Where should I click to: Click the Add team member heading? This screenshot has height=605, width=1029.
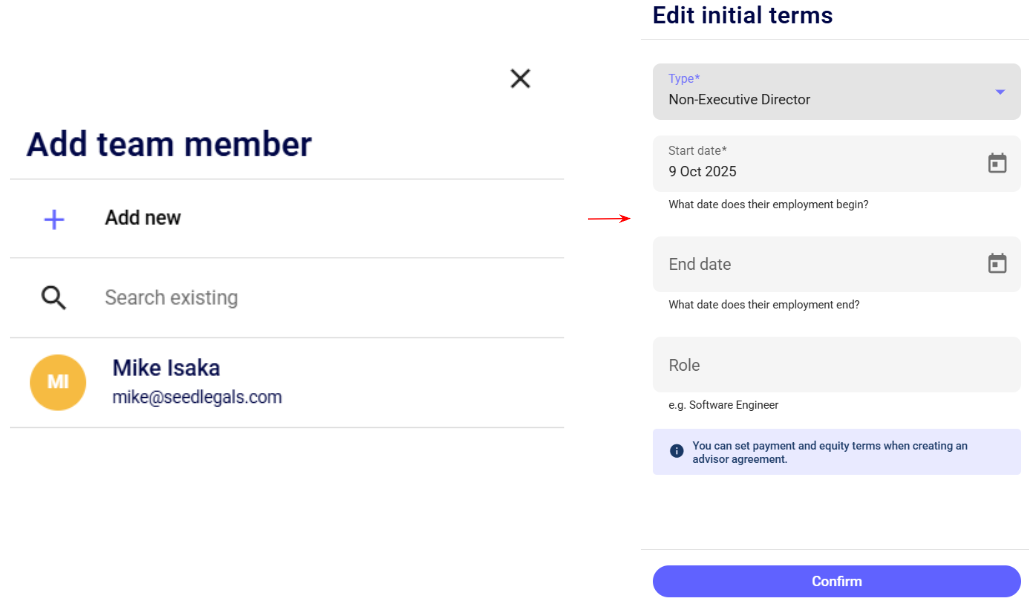(169, 144)
